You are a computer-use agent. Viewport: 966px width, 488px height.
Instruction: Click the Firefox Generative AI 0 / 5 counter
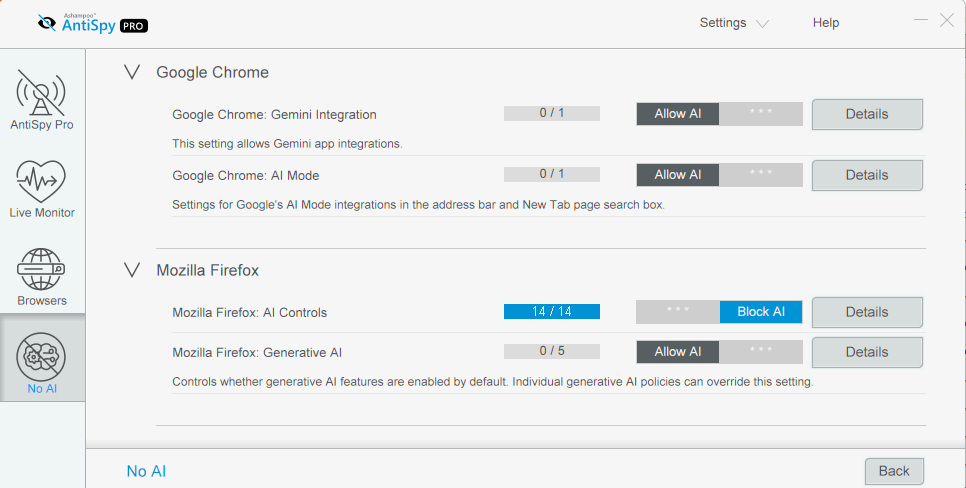click(x=551, y=351)
